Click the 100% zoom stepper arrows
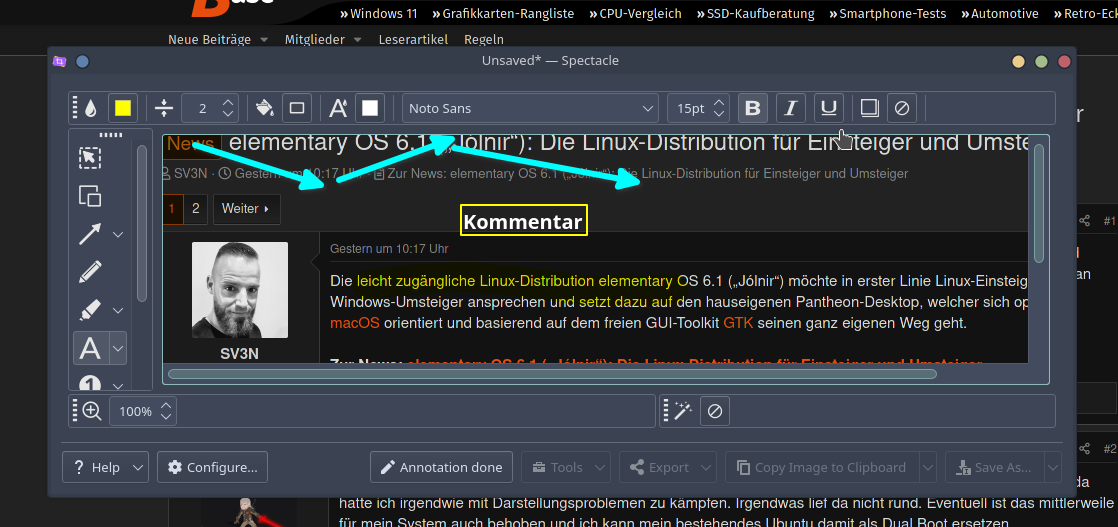The height and width of the screenshot is (527, 1118). click(166, 411)
